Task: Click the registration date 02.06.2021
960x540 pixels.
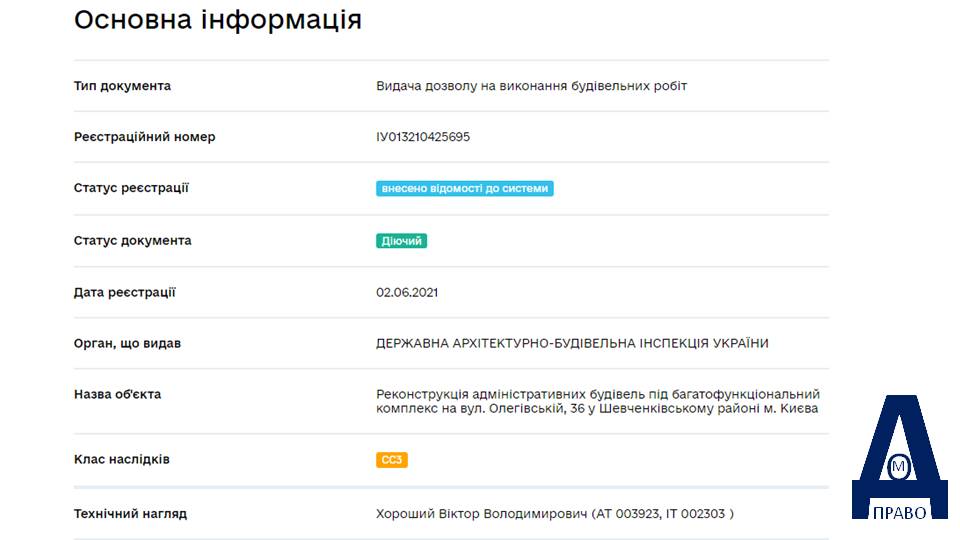Action: (407, 293)
